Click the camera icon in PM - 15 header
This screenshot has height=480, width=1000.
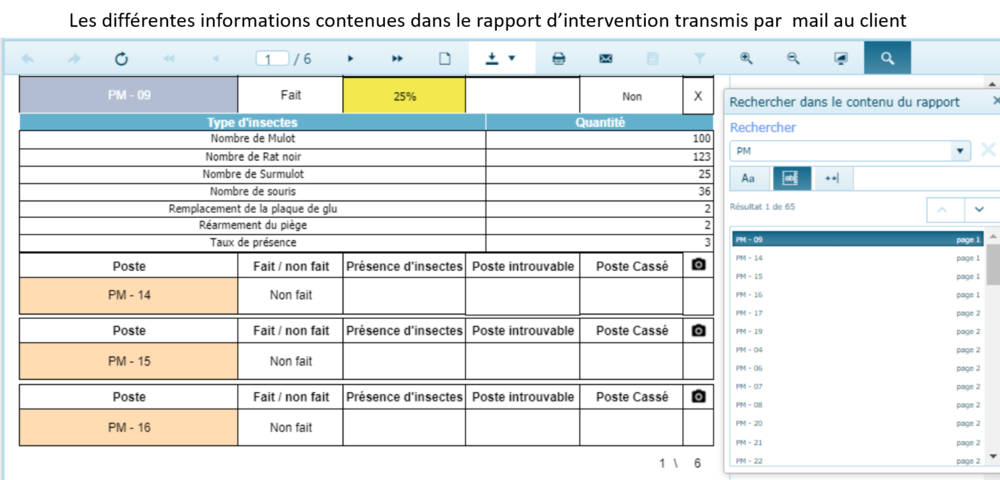pyautogui.click(x=698, y=330)
